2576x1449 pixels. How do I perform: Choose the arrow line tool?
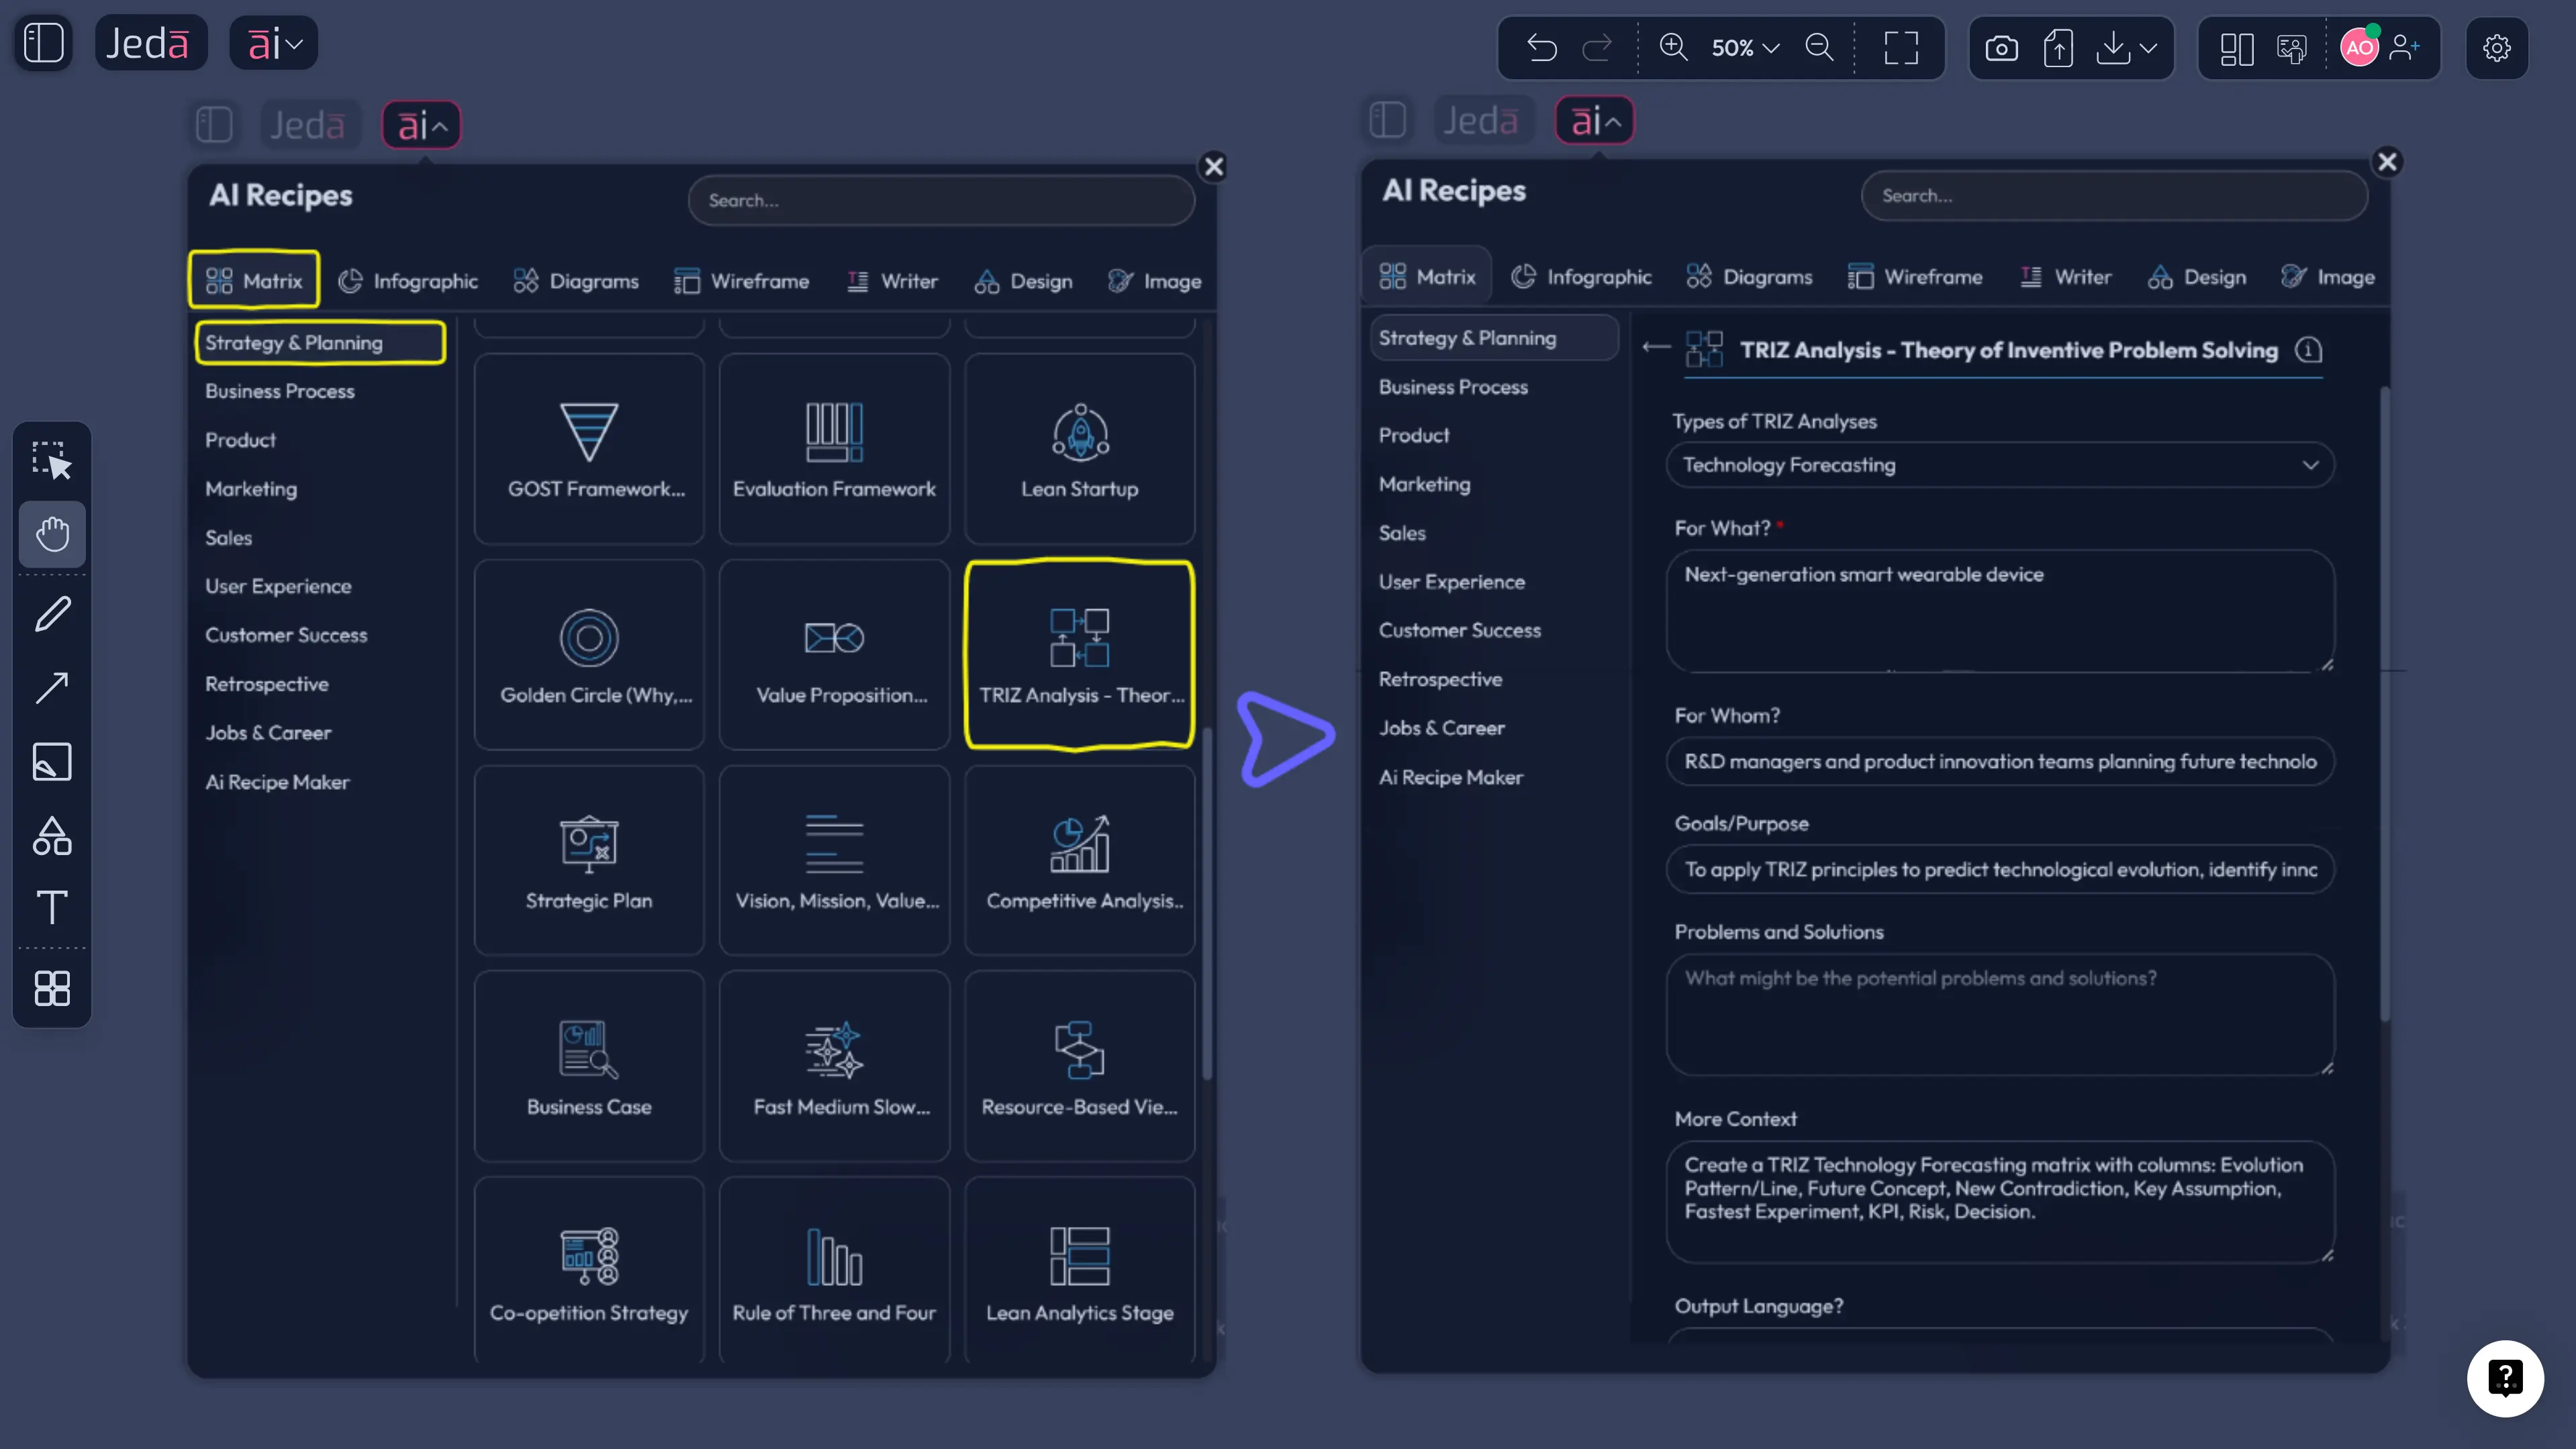point(52,688)
